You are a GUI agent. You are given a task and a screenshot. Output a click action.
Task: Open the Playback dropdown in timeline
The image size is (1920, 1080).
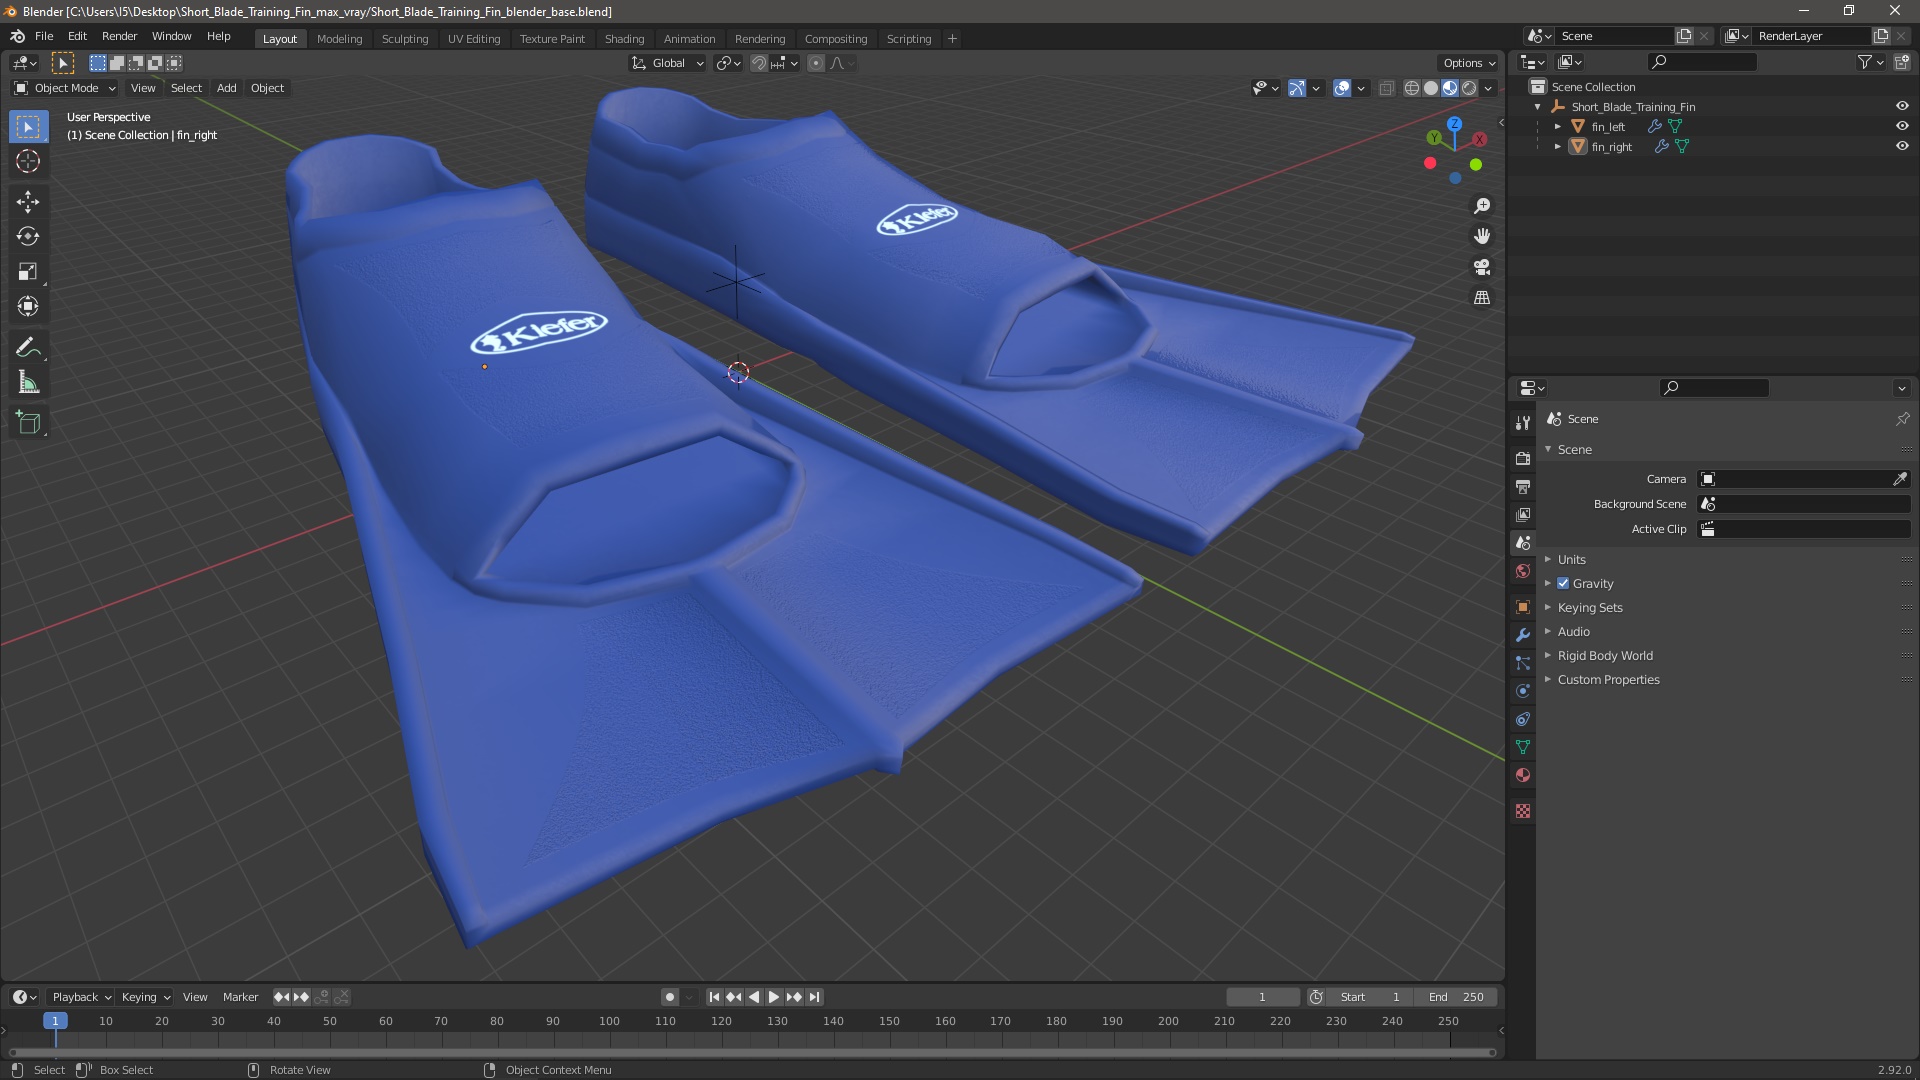(80, 997)
